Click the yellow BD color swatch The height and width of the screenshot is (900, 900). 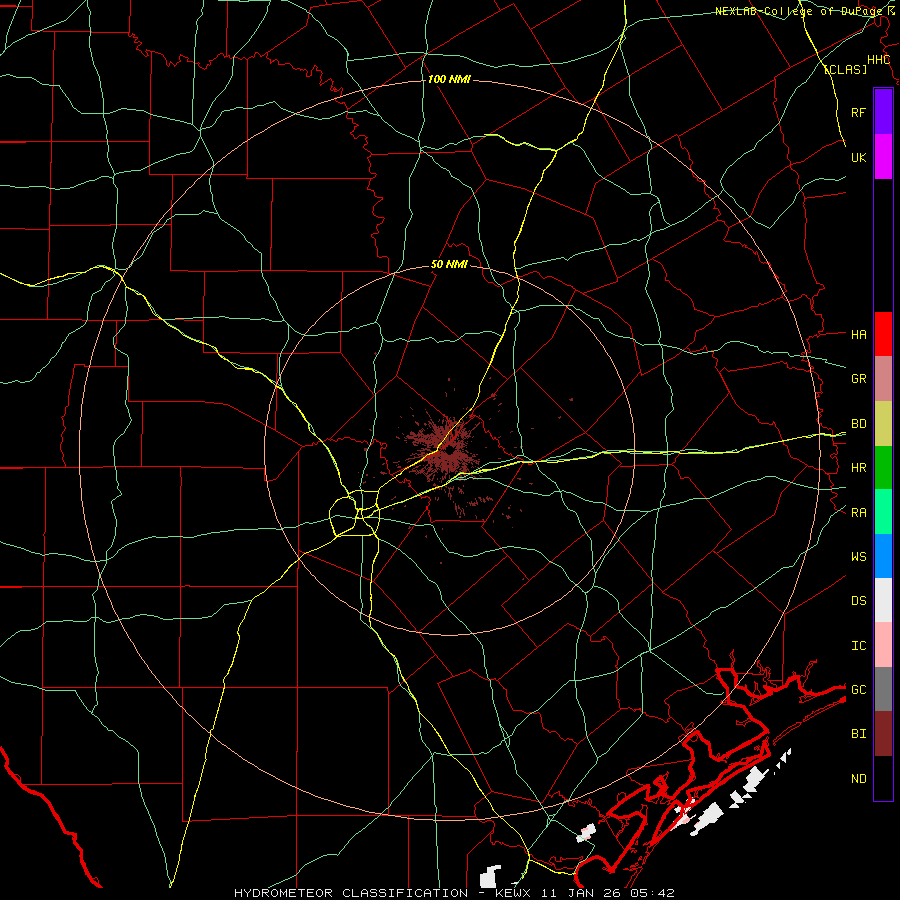[883, 424]
